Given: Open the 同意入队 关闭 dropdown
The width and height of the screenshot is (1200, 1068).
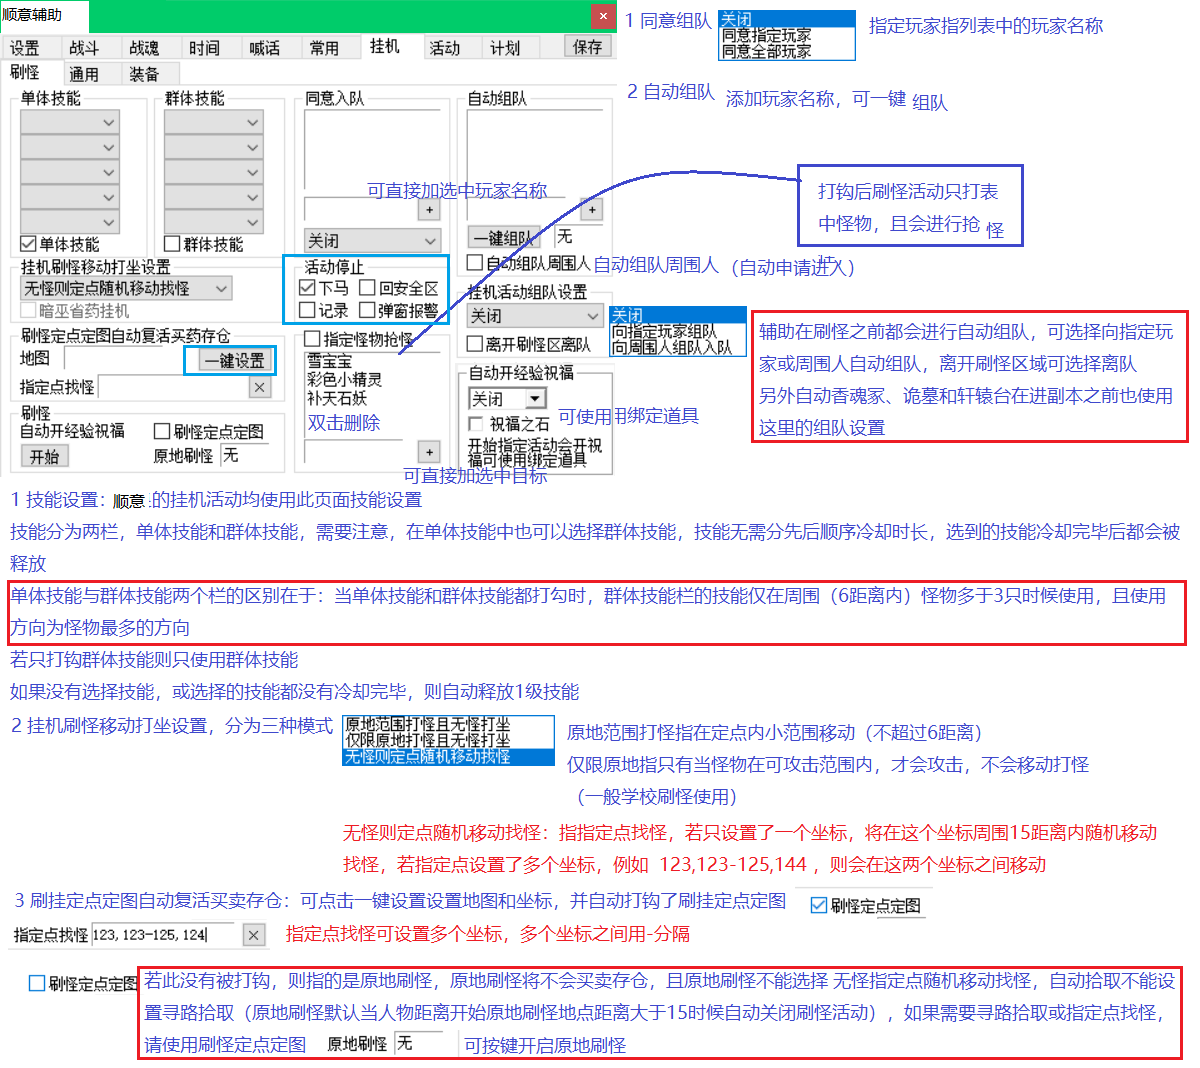Looking at the screenshot, I should click(373, 241).
